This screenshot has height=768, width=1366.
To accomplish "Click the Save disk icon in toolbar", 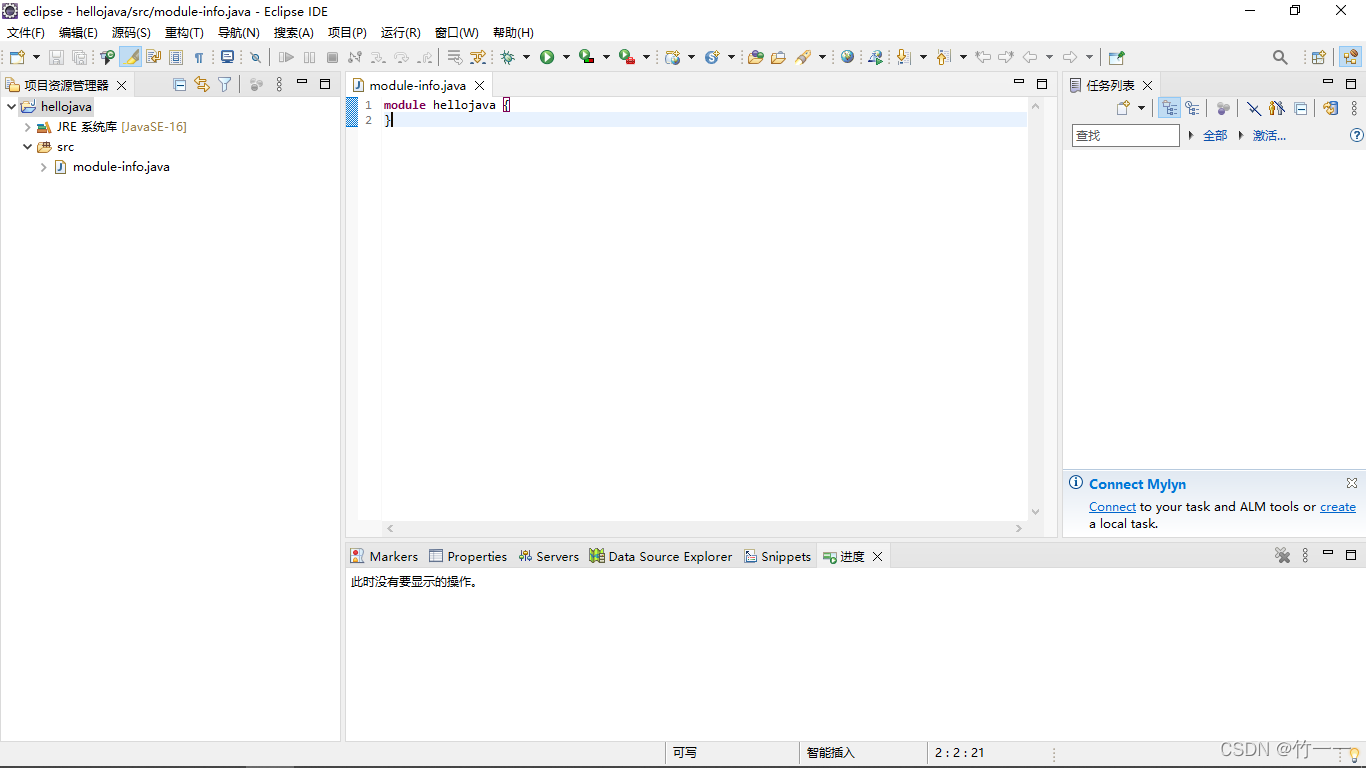I will 57,57.
